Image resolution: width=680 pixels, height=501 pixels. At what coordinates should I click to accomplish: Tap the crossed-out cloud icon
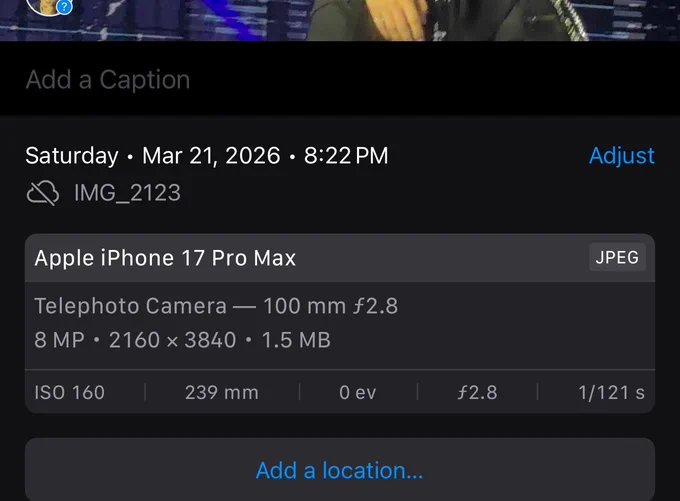(43, 193)
